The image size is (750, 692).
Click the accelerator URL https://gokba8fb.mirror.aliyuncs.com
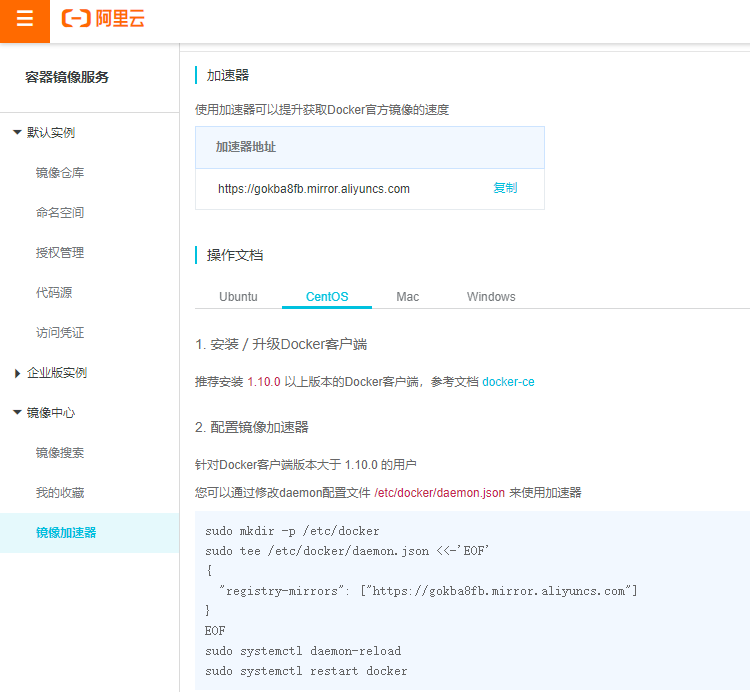314,189
